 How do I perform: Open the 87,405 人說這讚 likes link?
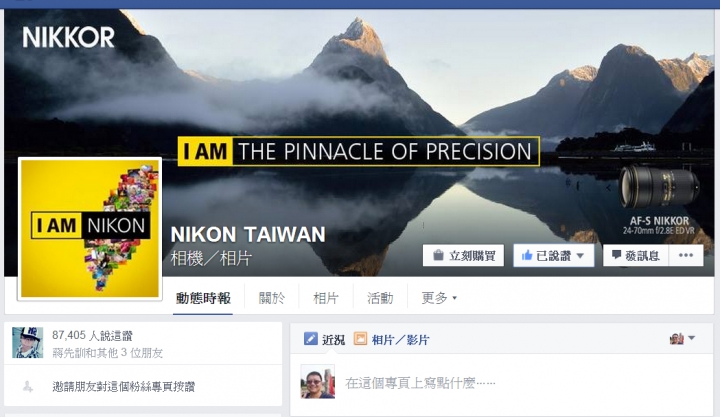(92, 336)
